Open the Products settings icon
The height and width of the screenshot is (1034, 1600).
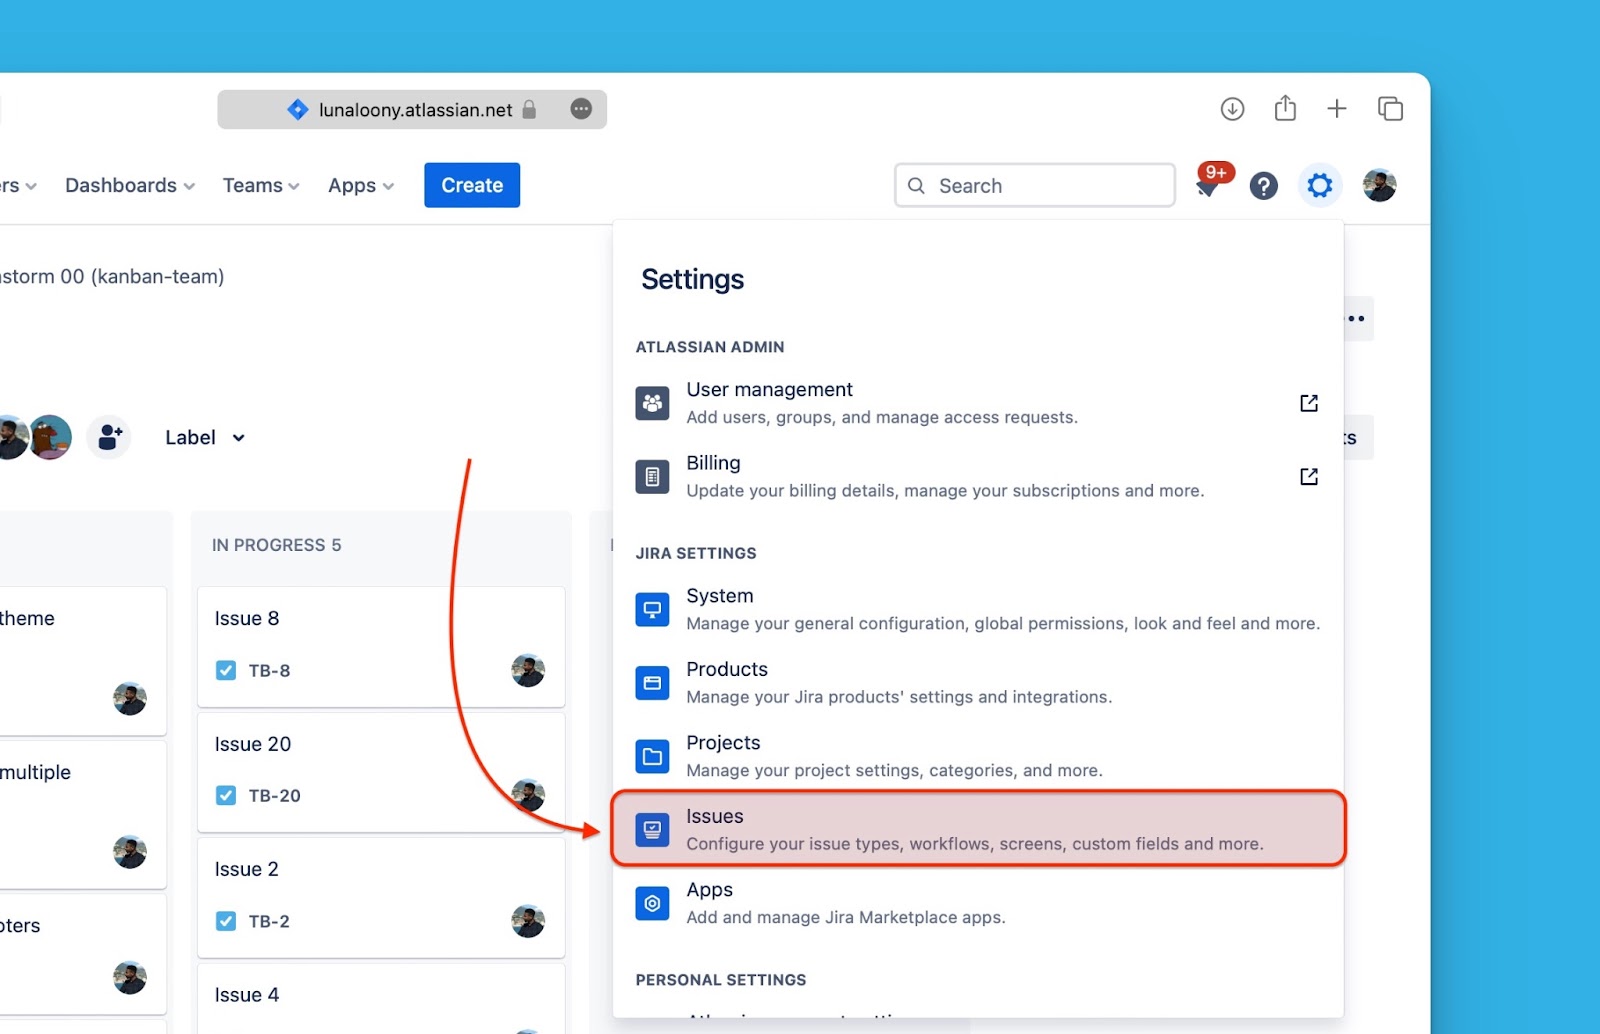tap(652, 682)
